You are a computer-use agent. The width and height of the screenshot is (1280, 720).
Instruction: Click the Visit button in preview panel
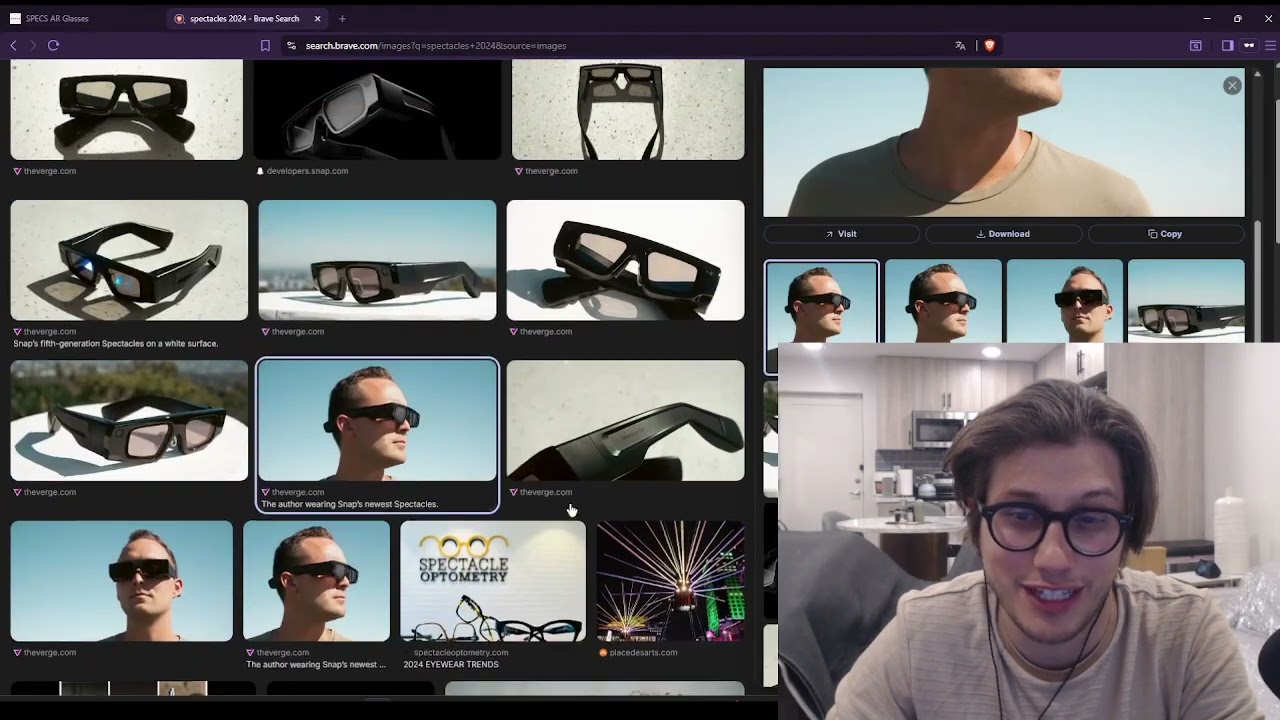pyautogui.click(x=841, y=234)
